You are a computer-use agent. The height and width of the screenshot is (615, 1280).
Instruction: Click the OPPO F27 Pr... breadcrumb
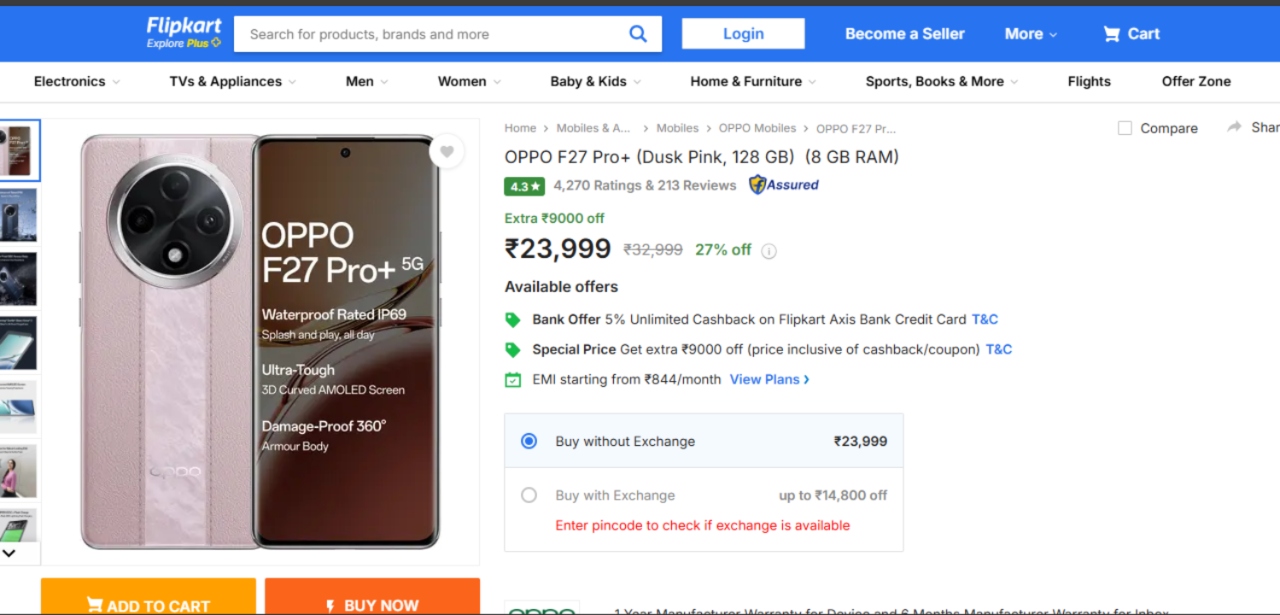point(856,128)
